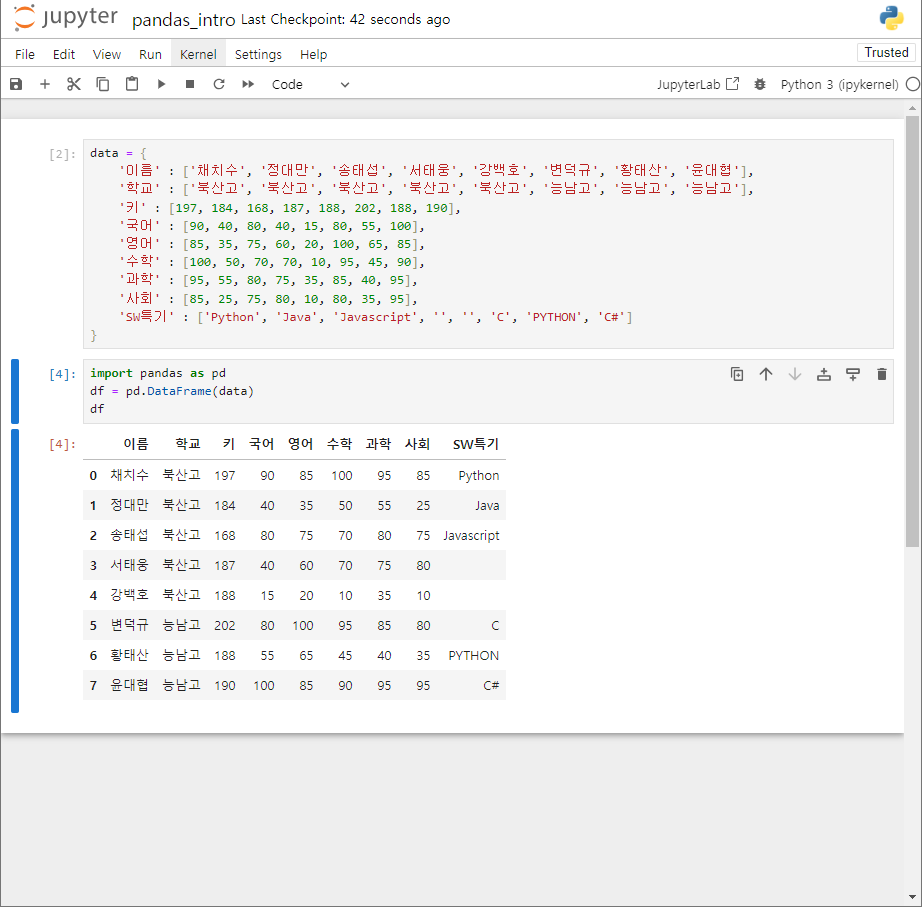This screenshot has height=907, width=922.
Task: Click the Jupyter logo
Action: tap(65, 18)
